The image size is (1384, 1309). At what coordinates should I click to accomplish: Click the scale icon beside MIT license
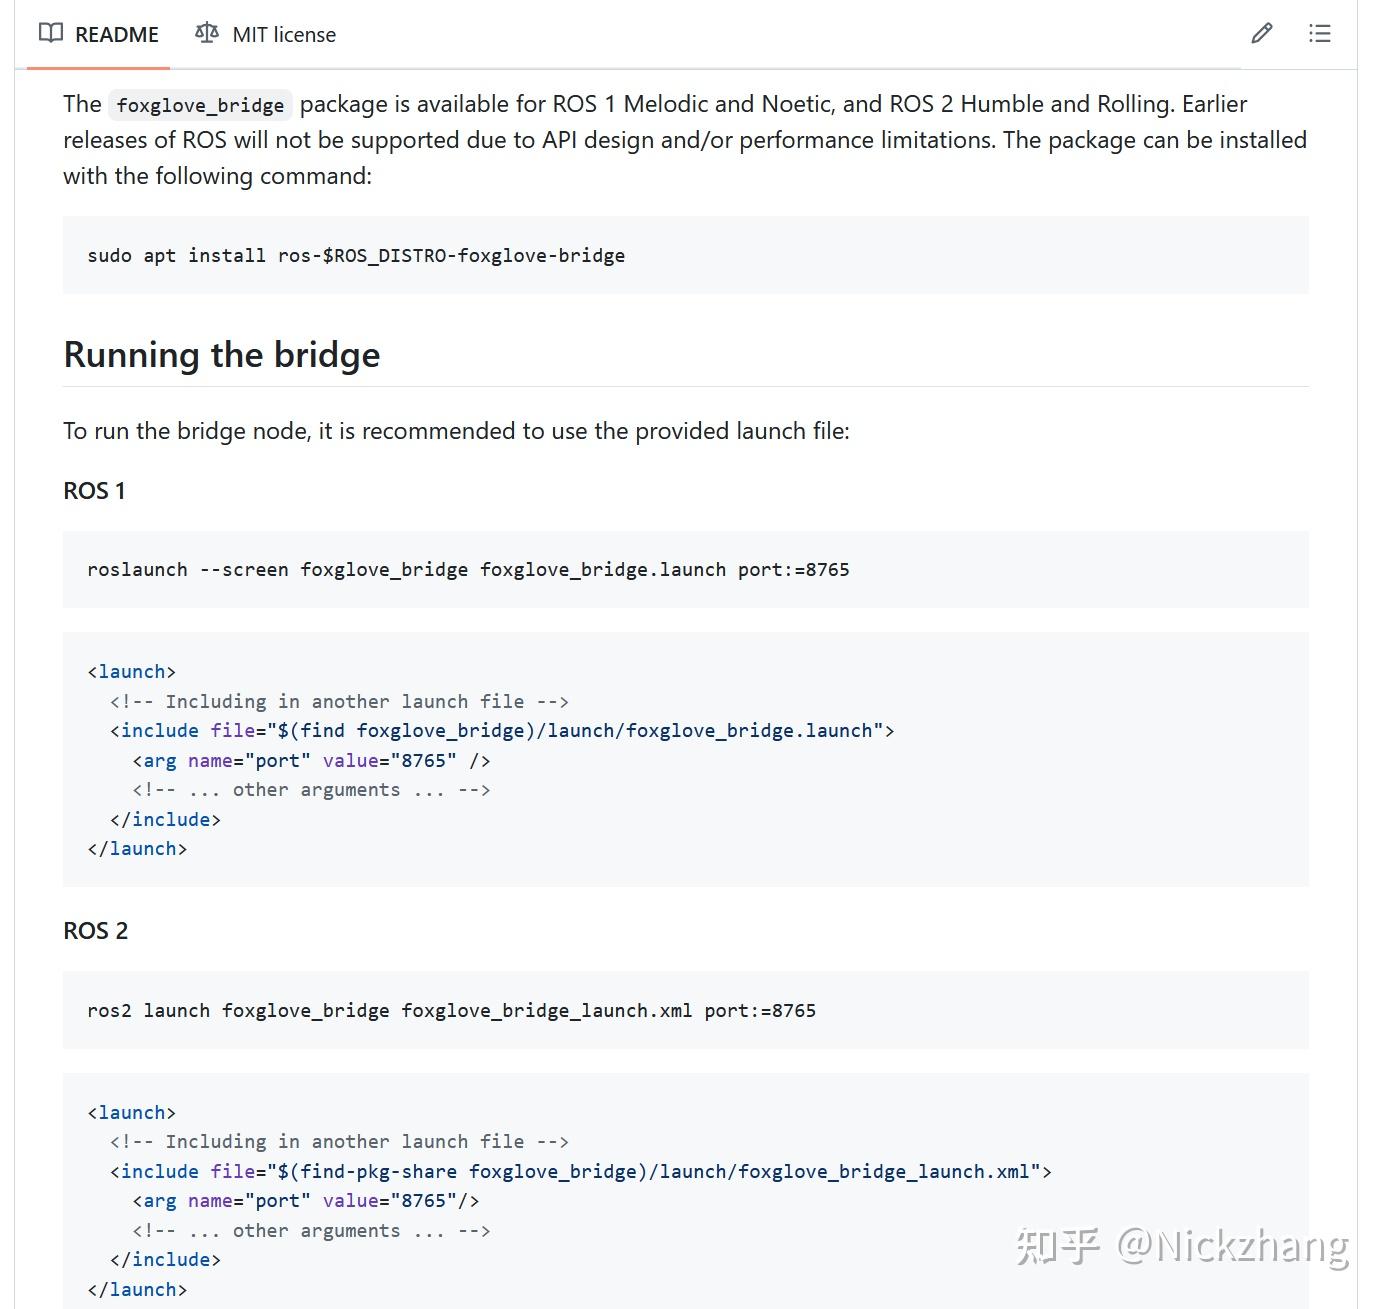207,33
